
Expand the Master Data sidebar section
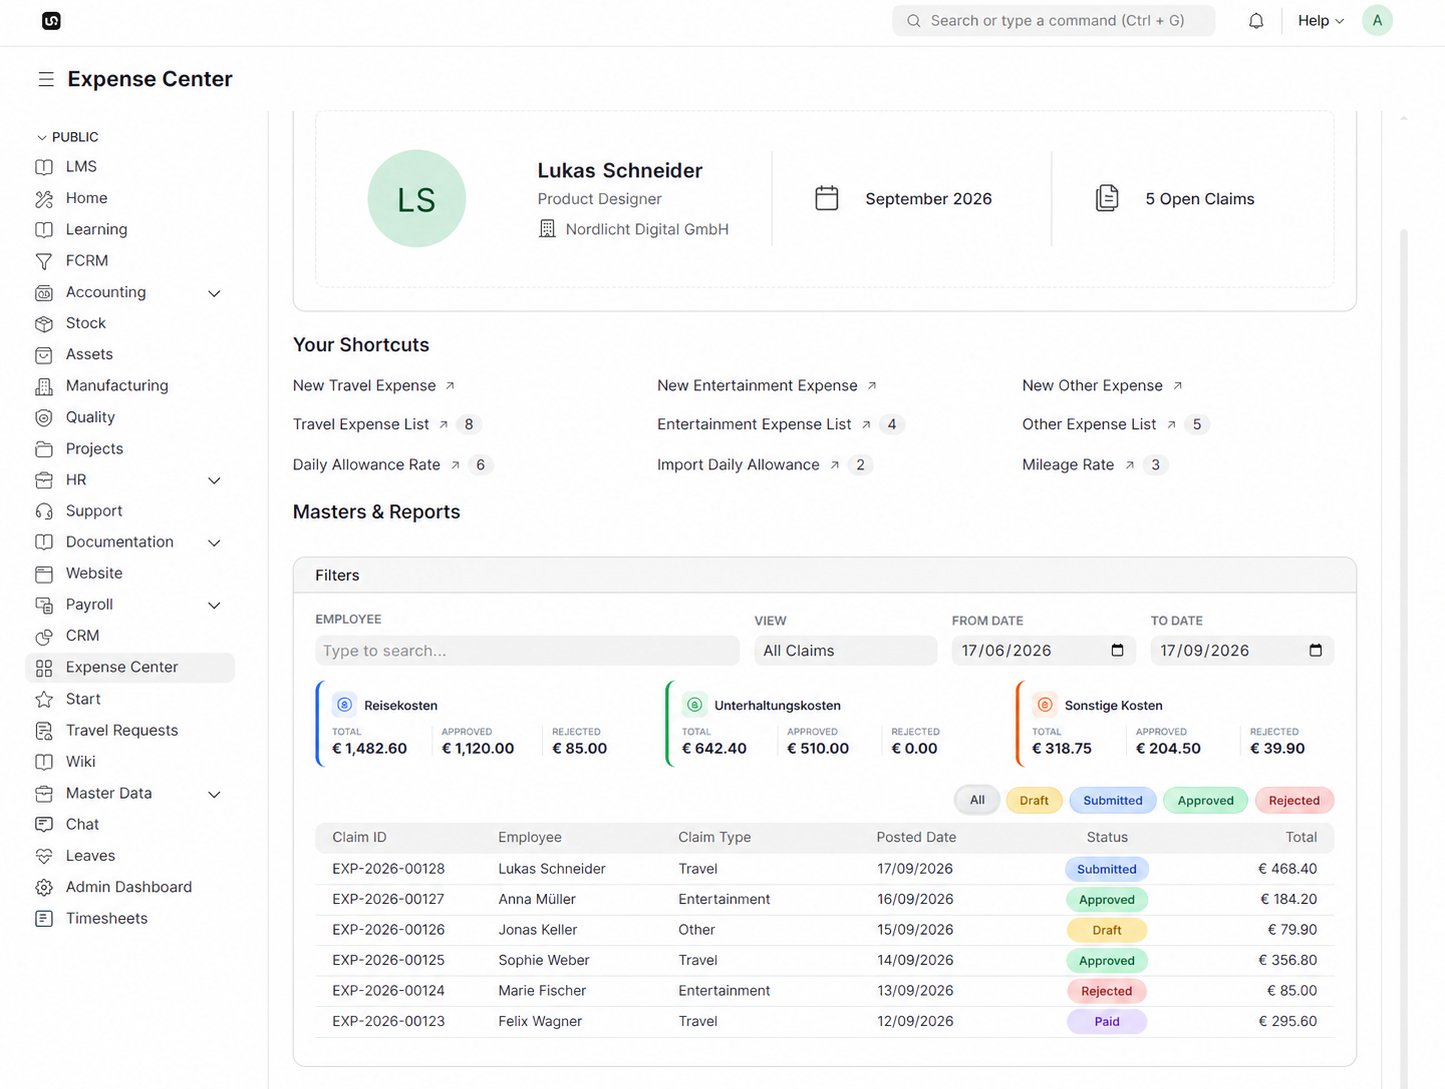point(214,794)
